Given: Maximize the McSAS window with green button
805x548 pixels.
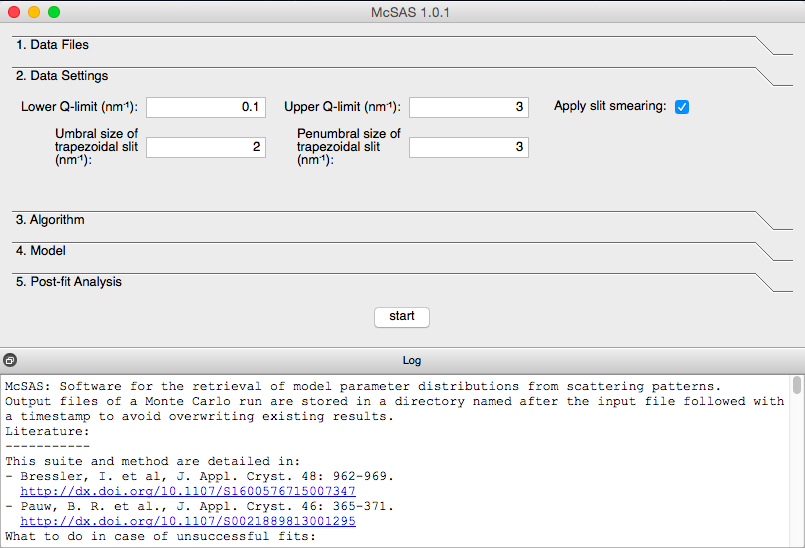Looking at the screenshot, I should click(x=54, y=12).
